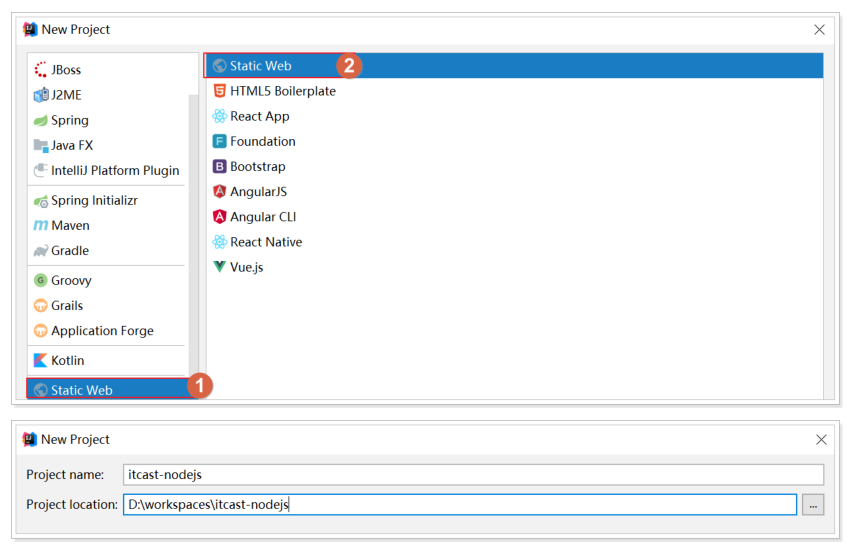
Task: Select JBoss project type
Action: click(108, 70)
